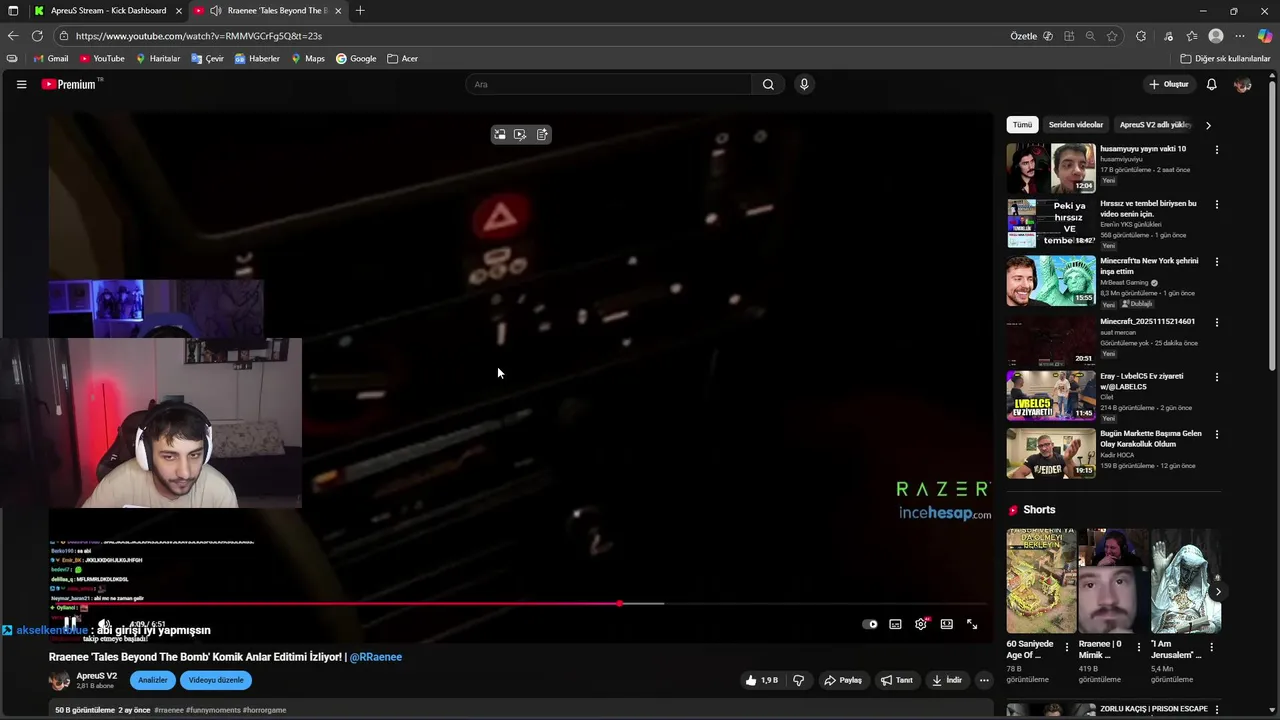Like the video with the thumbs-up button
This screenshot has height=720, width=1280.
[761, 680]
